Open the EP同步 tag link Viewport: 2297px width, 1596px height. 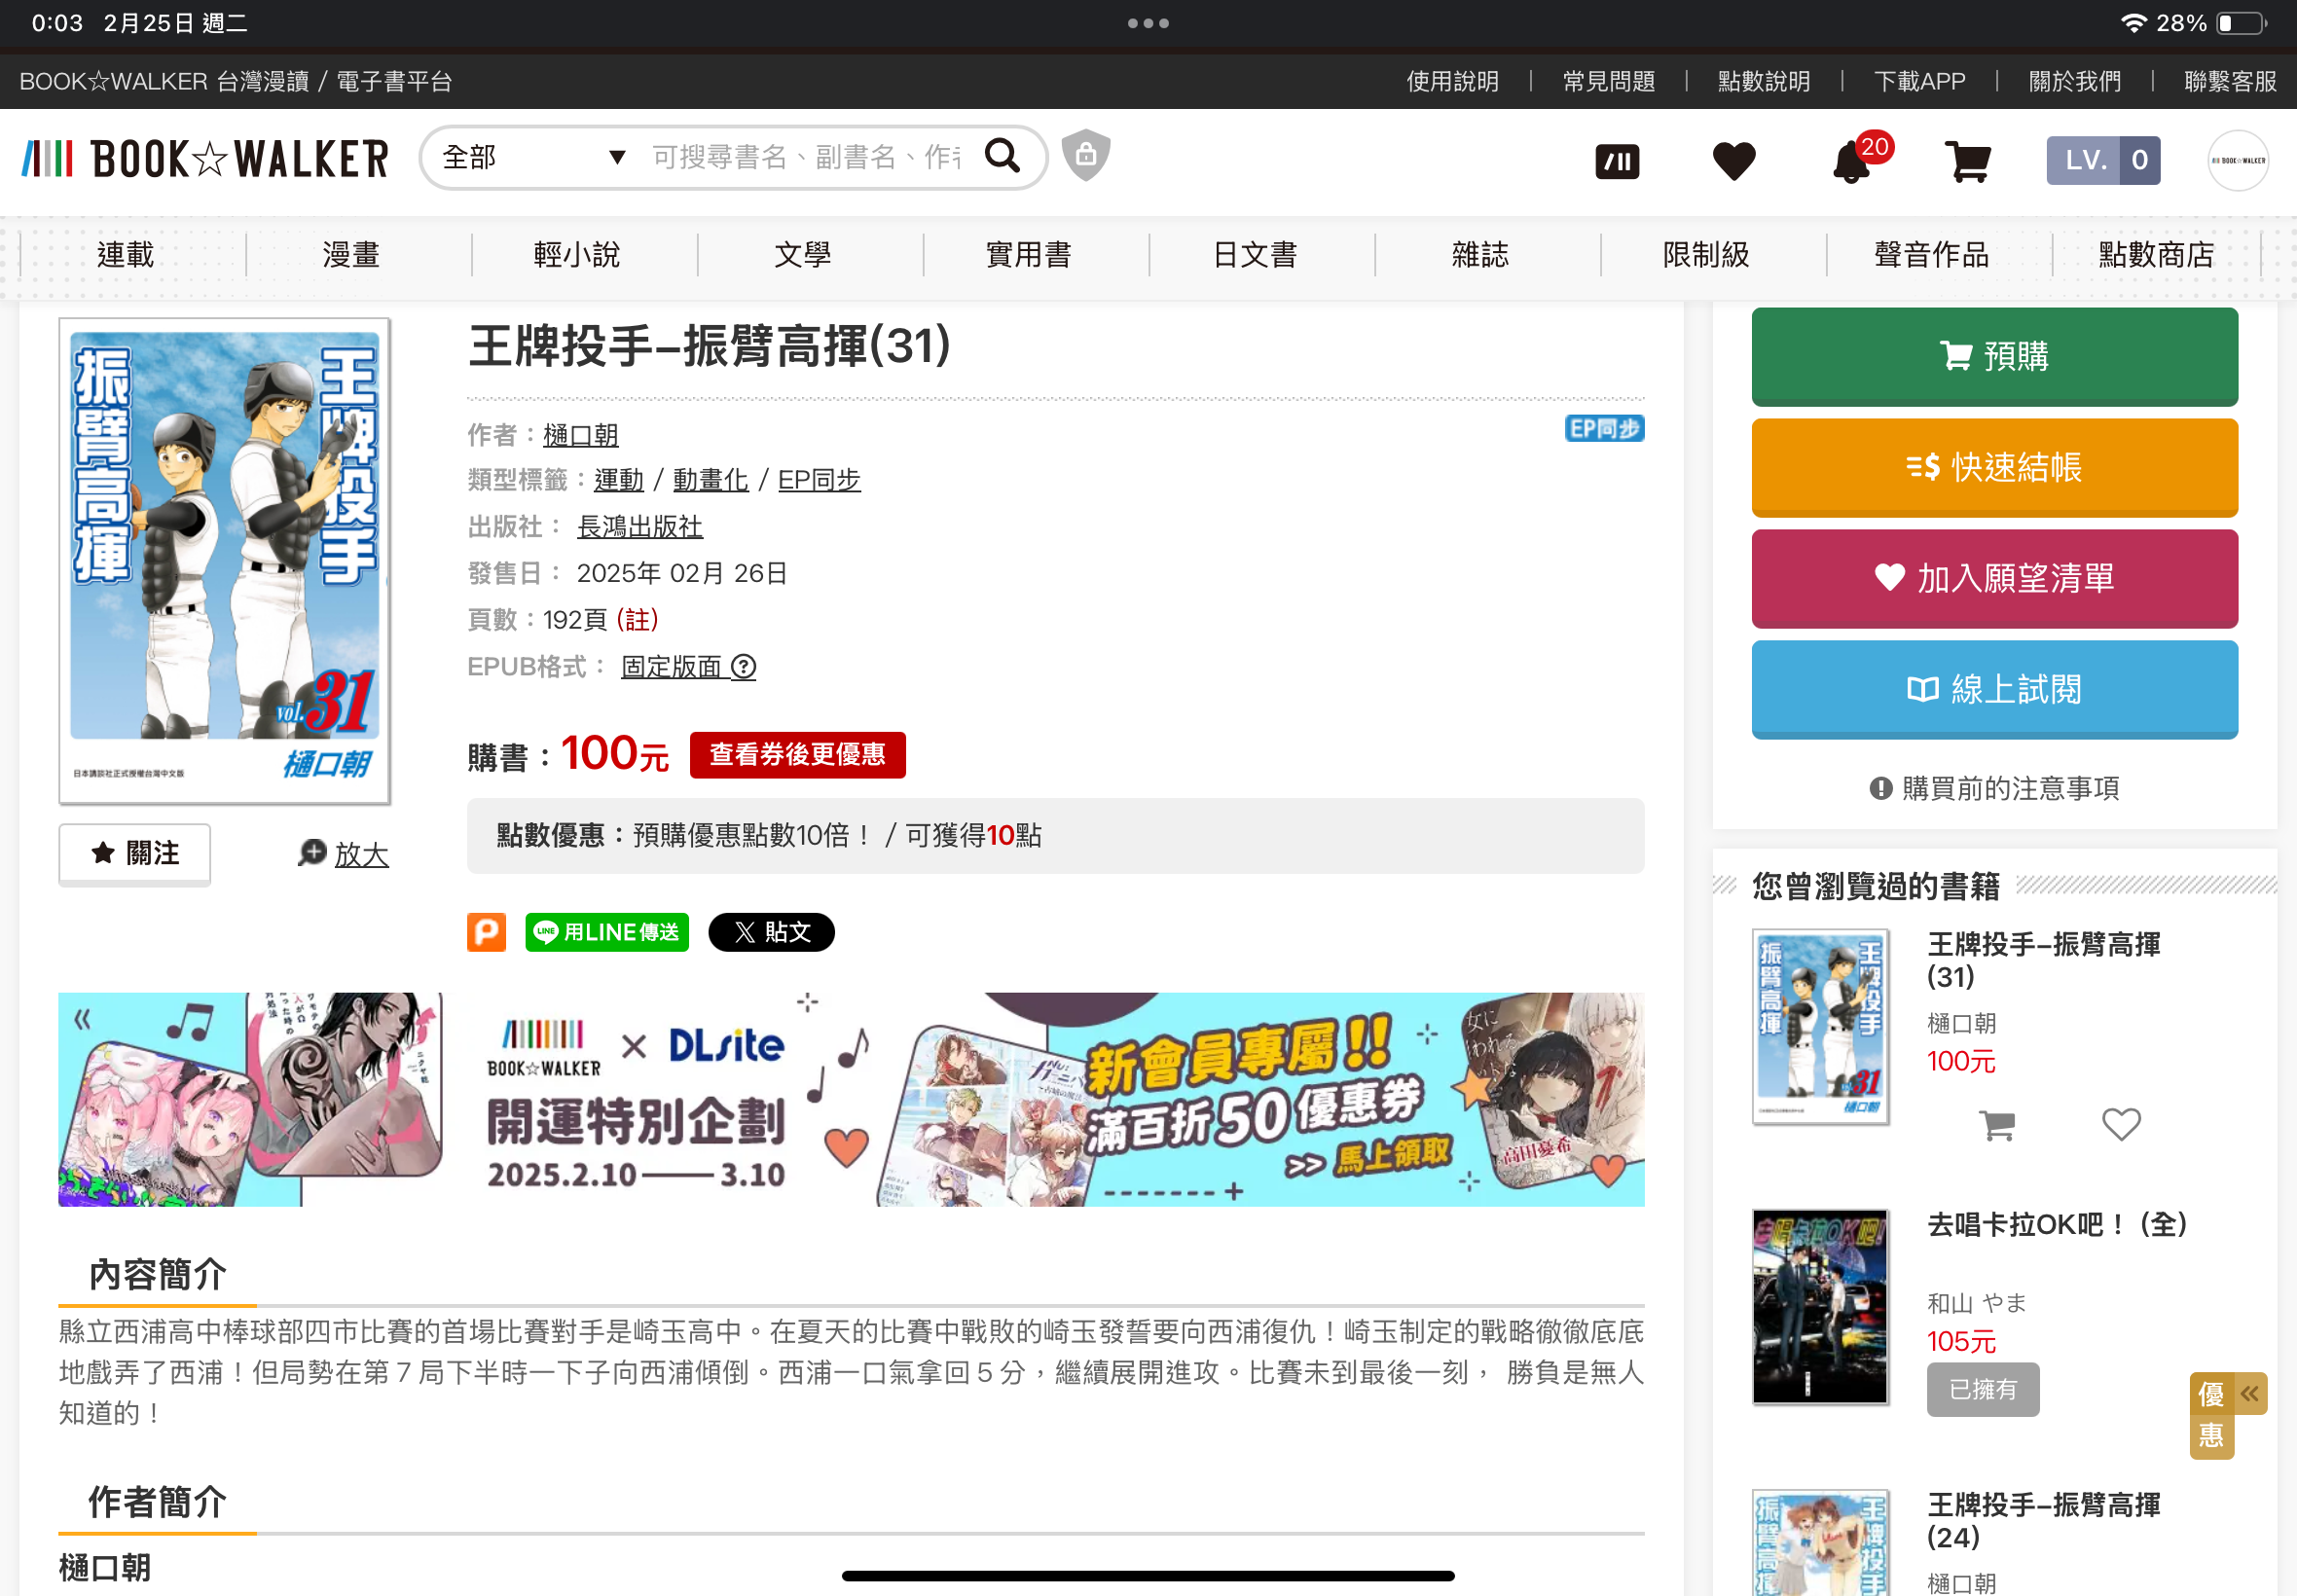click(819, 480)
